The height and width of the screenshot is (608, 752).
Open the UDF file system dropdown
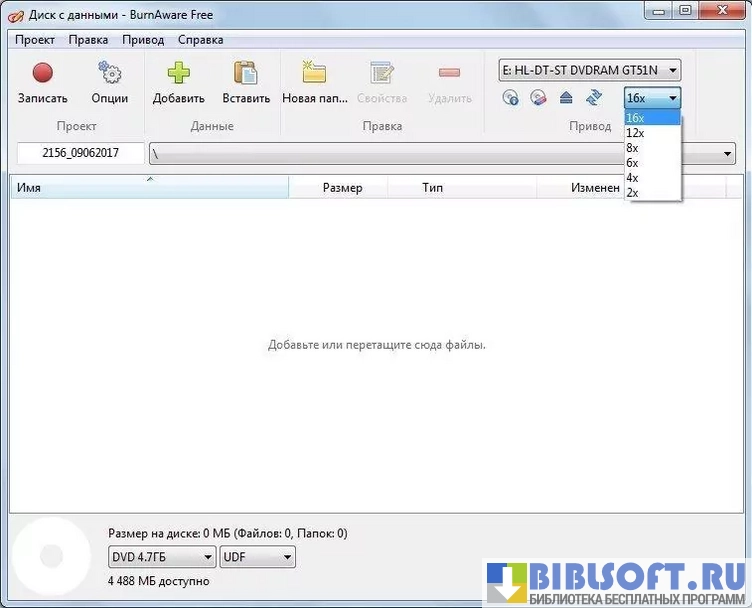(x=257, y=557)
